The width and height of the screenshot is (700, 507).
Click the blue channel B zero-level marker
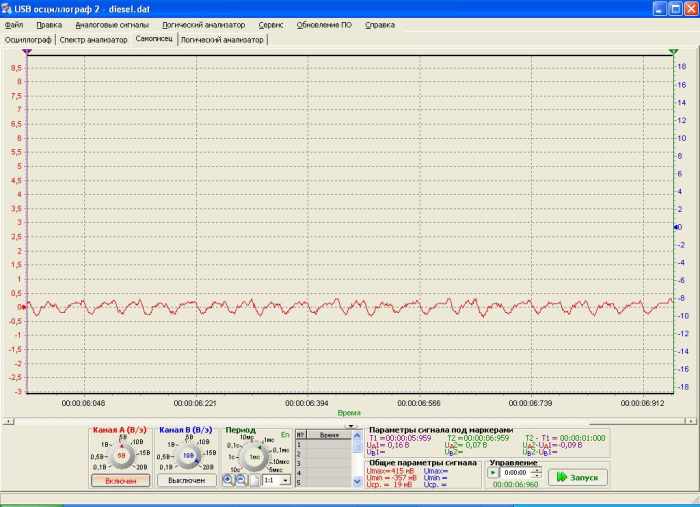(675, 227)
